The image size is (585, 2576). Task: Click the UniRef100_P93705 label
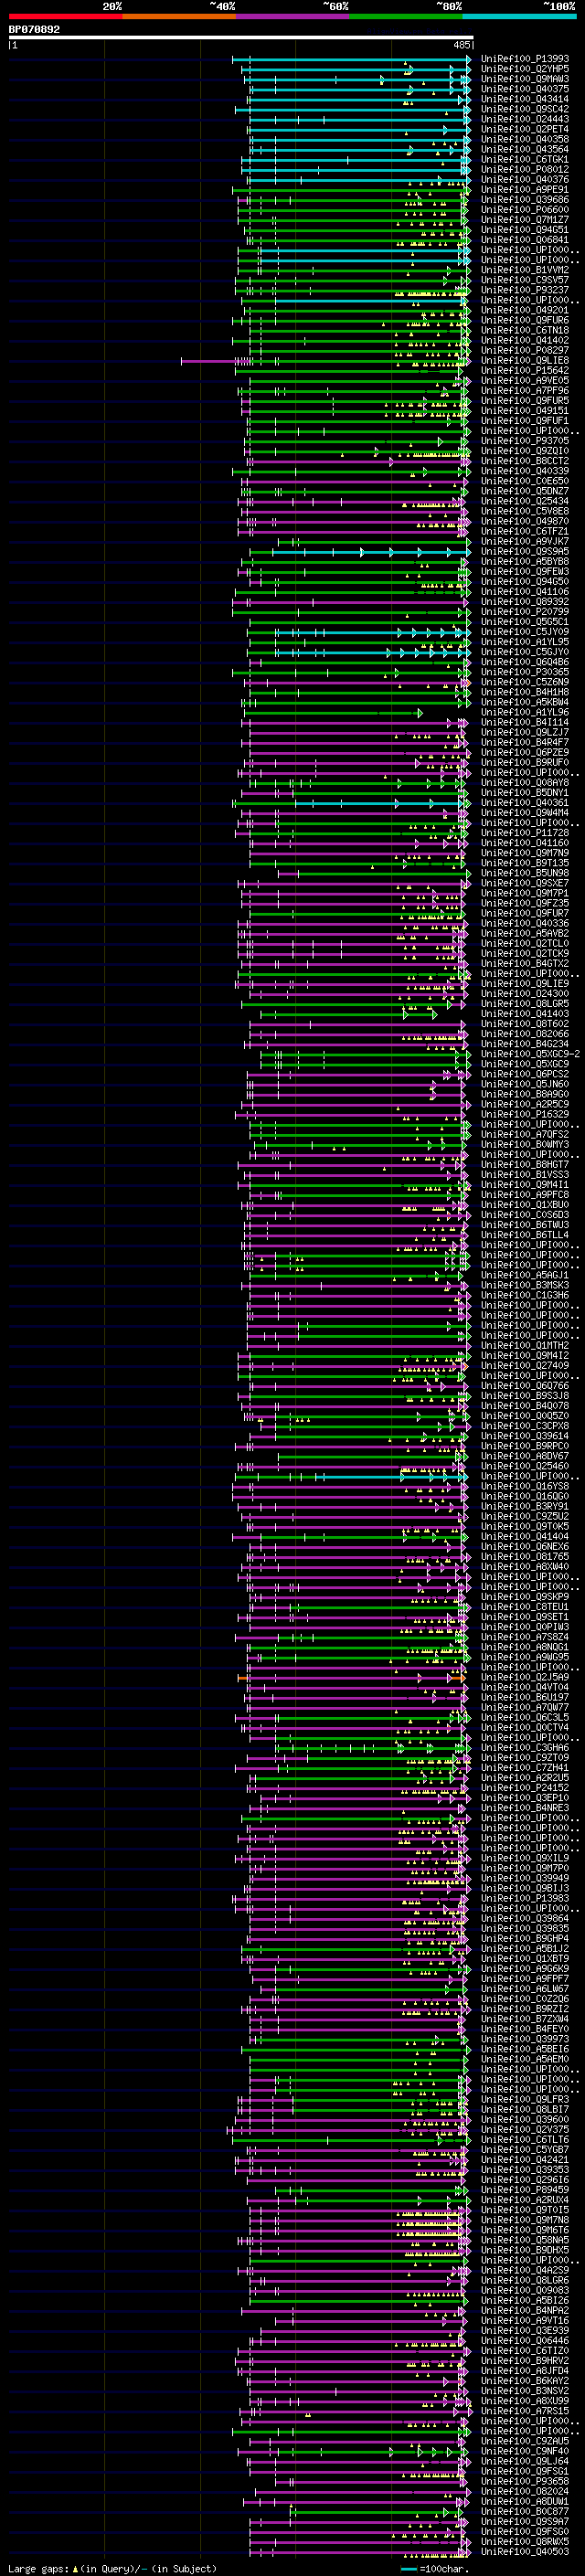pos(525,441)
